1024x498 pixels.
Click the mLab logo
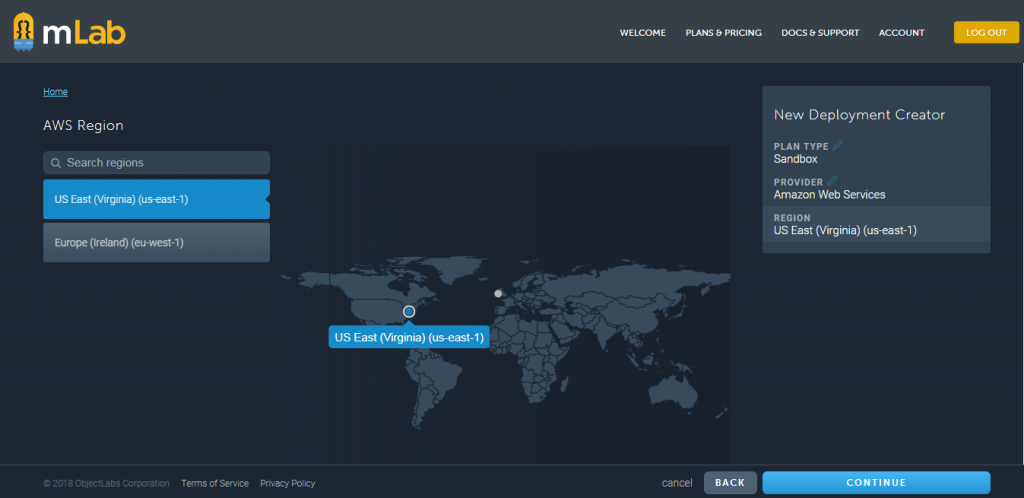click(x=70, y=32)
